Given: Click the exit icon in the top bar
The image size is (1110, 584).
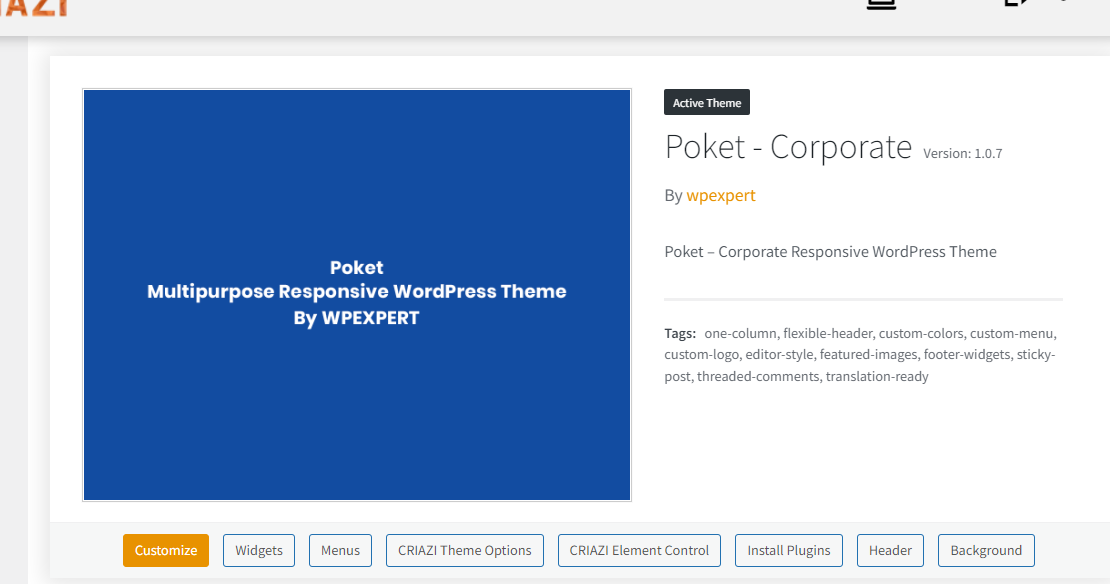Looking at the screenshot, I should [1016, 4].
